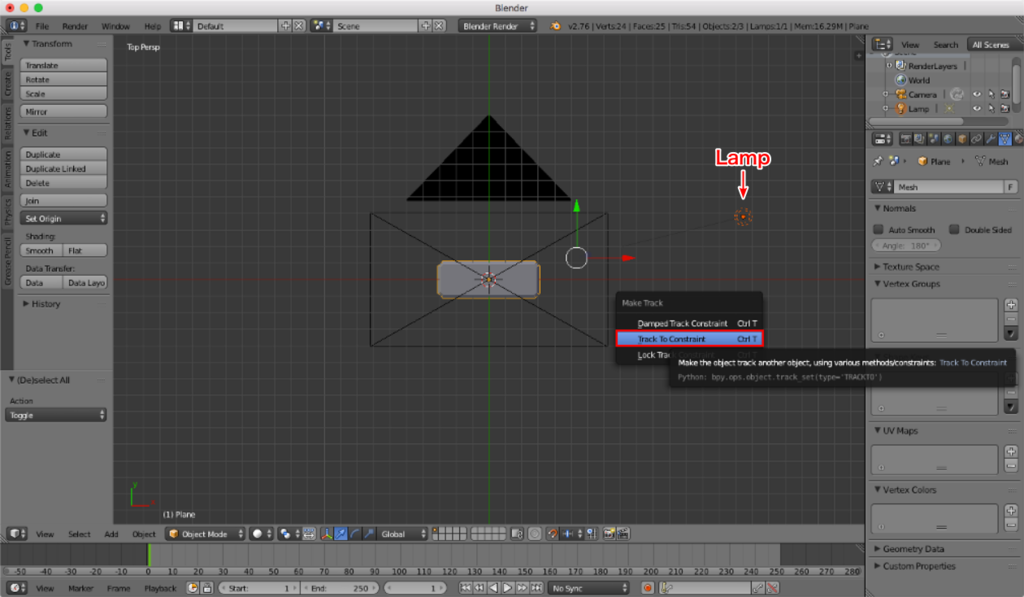Open the Global orientation dropdown
Image resolution: width=1024 pixels, height=597 pixels.
pyautogui.click(x=402, y=534)
